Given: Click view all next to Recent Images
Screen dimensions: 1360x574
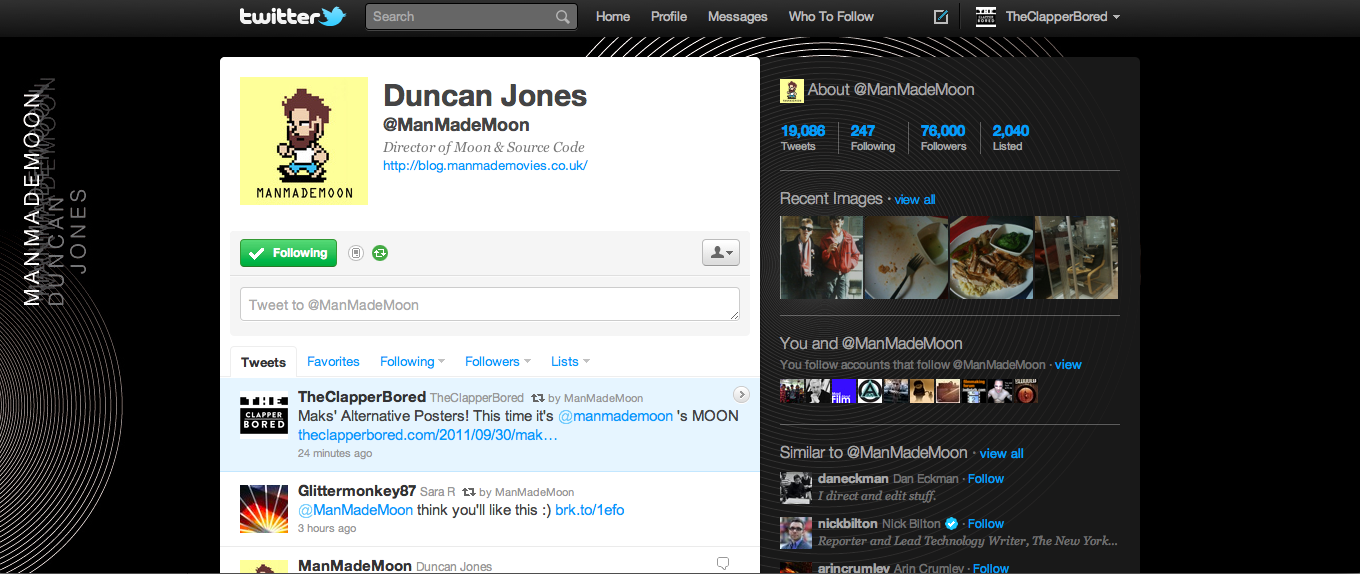Looking at the screenshot, I should point(915,199).
